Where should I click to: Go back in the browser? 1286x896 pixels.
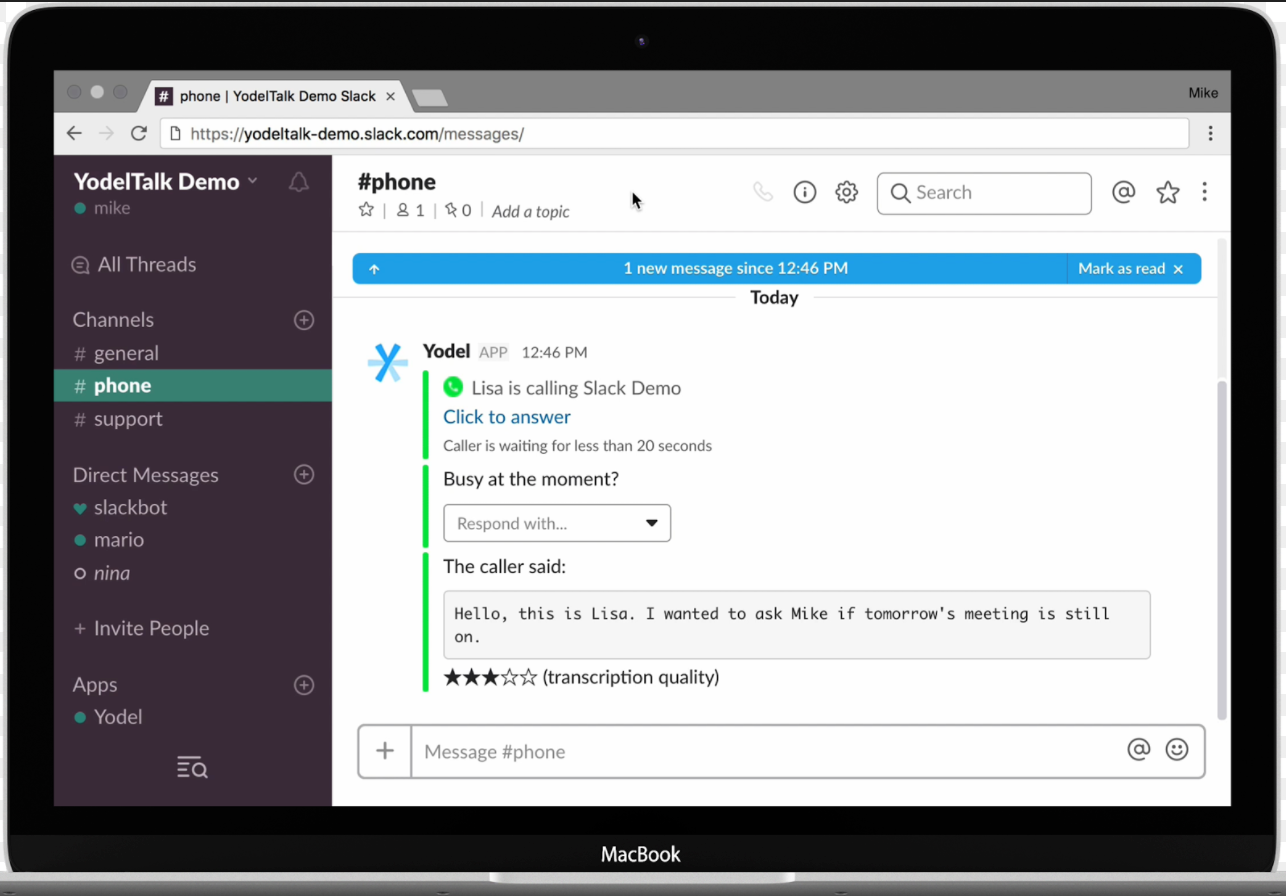pos(74,133)
